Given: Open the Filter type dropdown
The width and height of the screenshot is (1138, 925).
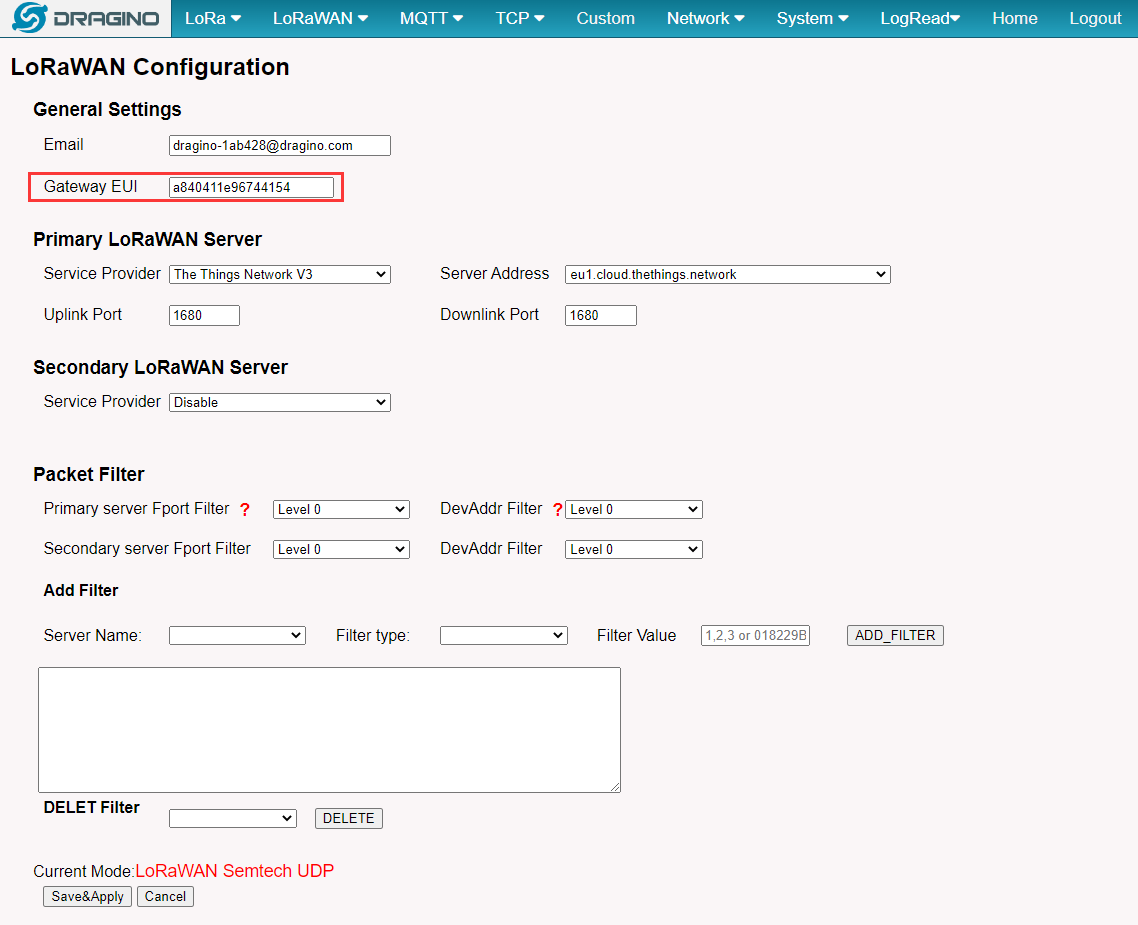Looking at the screenshot, I should point(504,636).
